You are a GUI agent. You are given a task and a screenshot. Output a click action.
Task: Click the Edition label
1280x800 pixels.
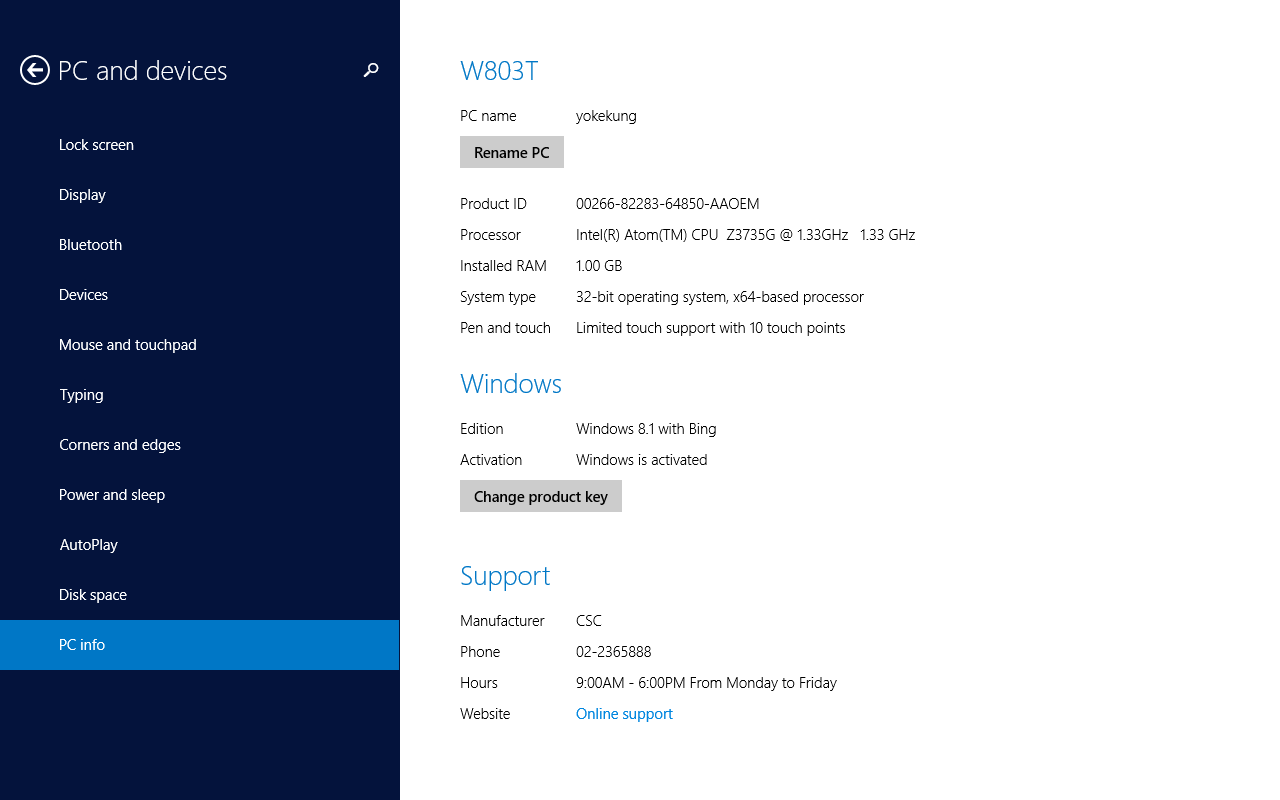(481, 429)
